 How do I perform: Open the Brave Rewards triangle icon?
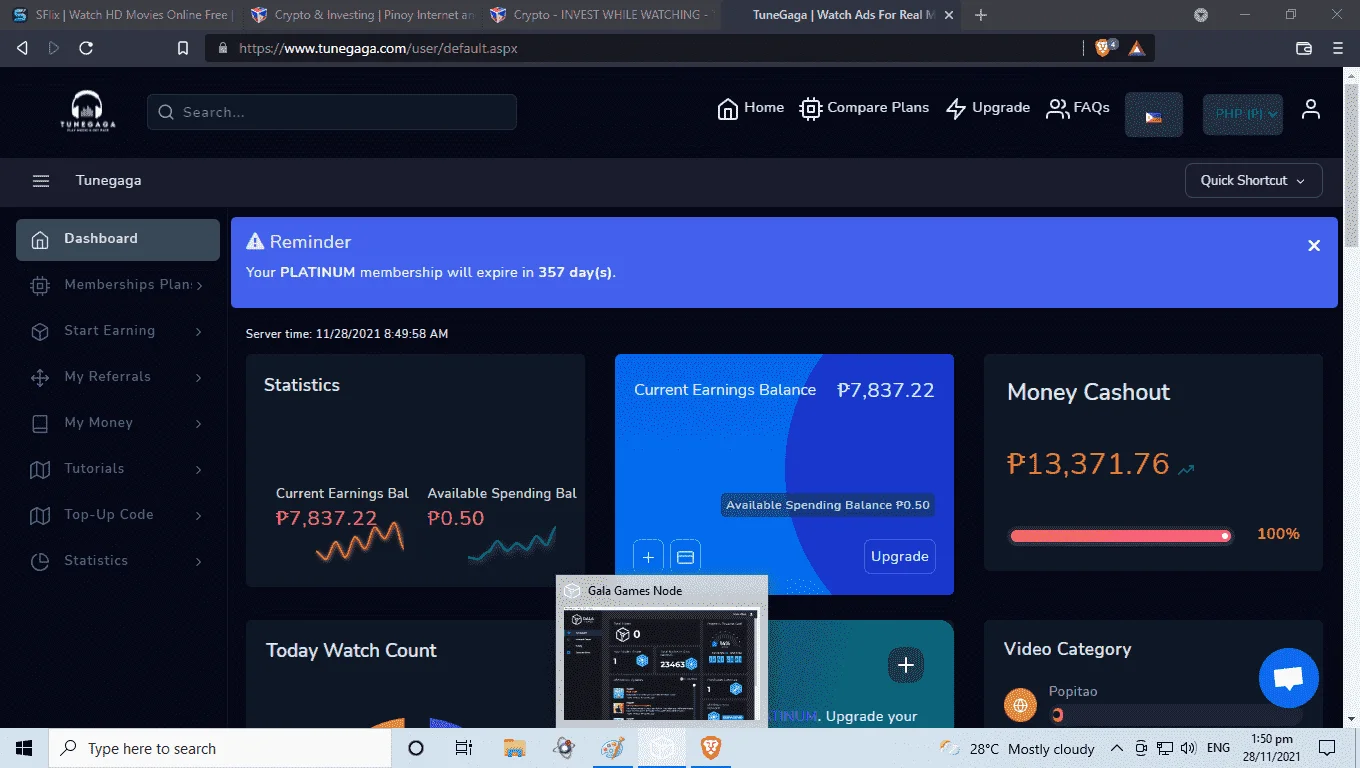1136,48
